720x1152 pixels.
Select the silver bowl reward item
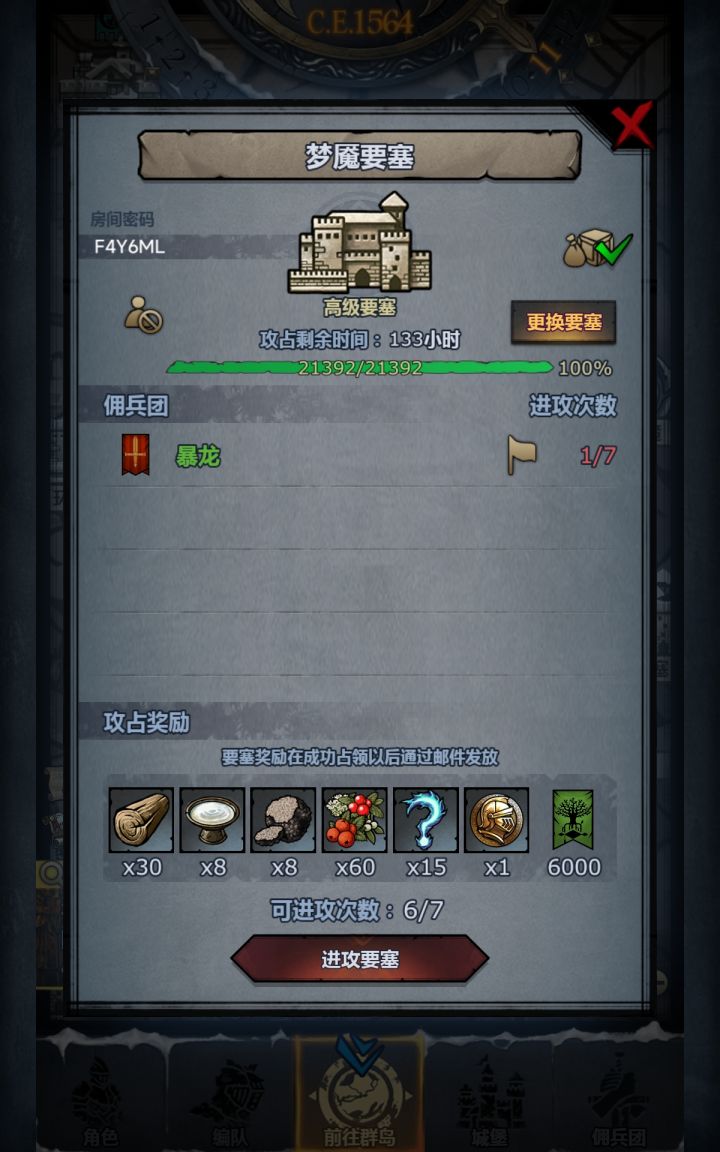click(x=212, y=820)
